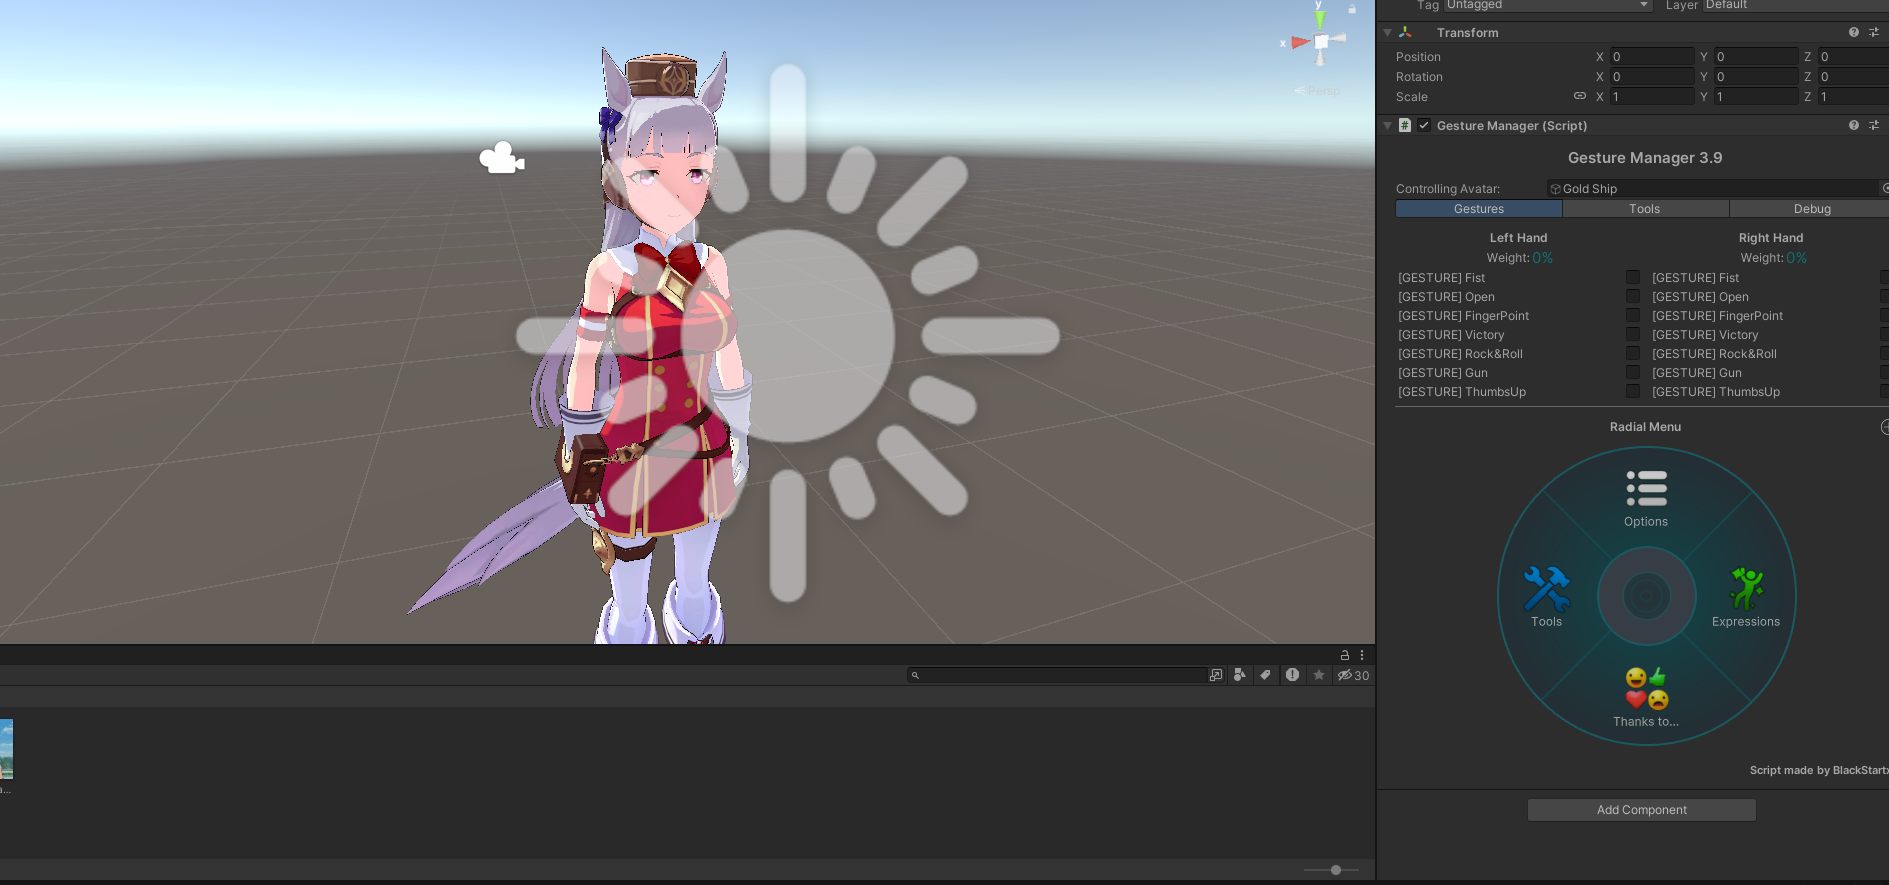1889x885 pixels.
Task: Save search to Favorites with star icon
Action: pyautogui.click(x=1319, y=675)
